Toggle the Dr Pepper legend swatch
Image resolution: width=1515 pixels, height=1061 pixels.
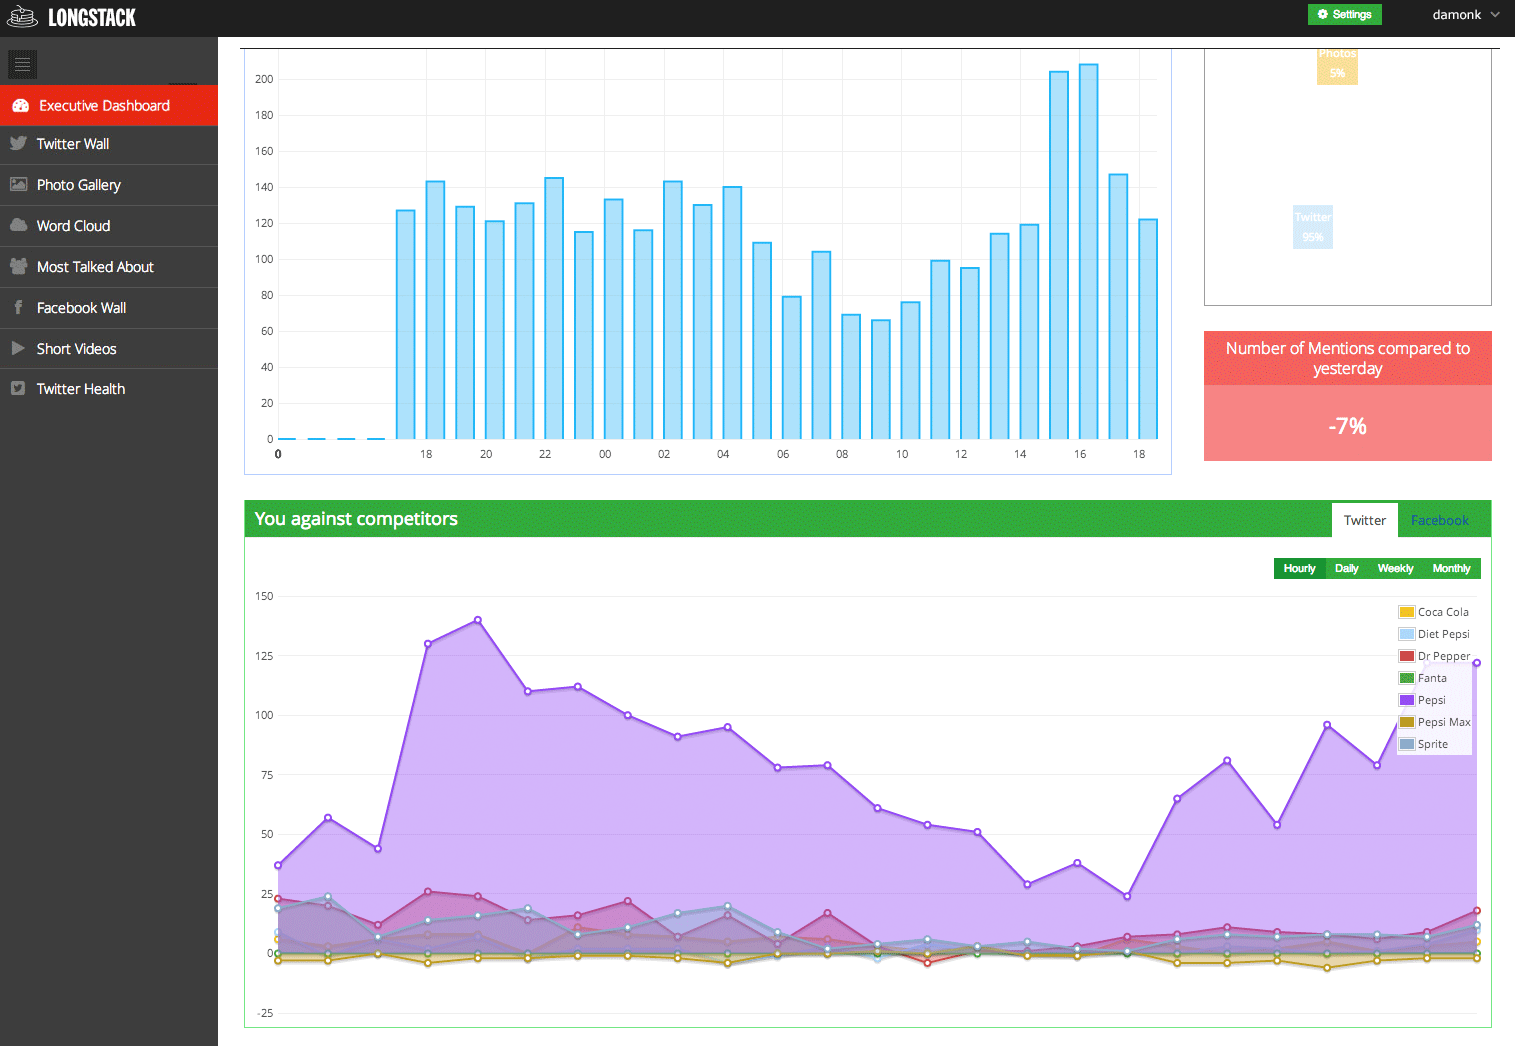(1407, 656)
